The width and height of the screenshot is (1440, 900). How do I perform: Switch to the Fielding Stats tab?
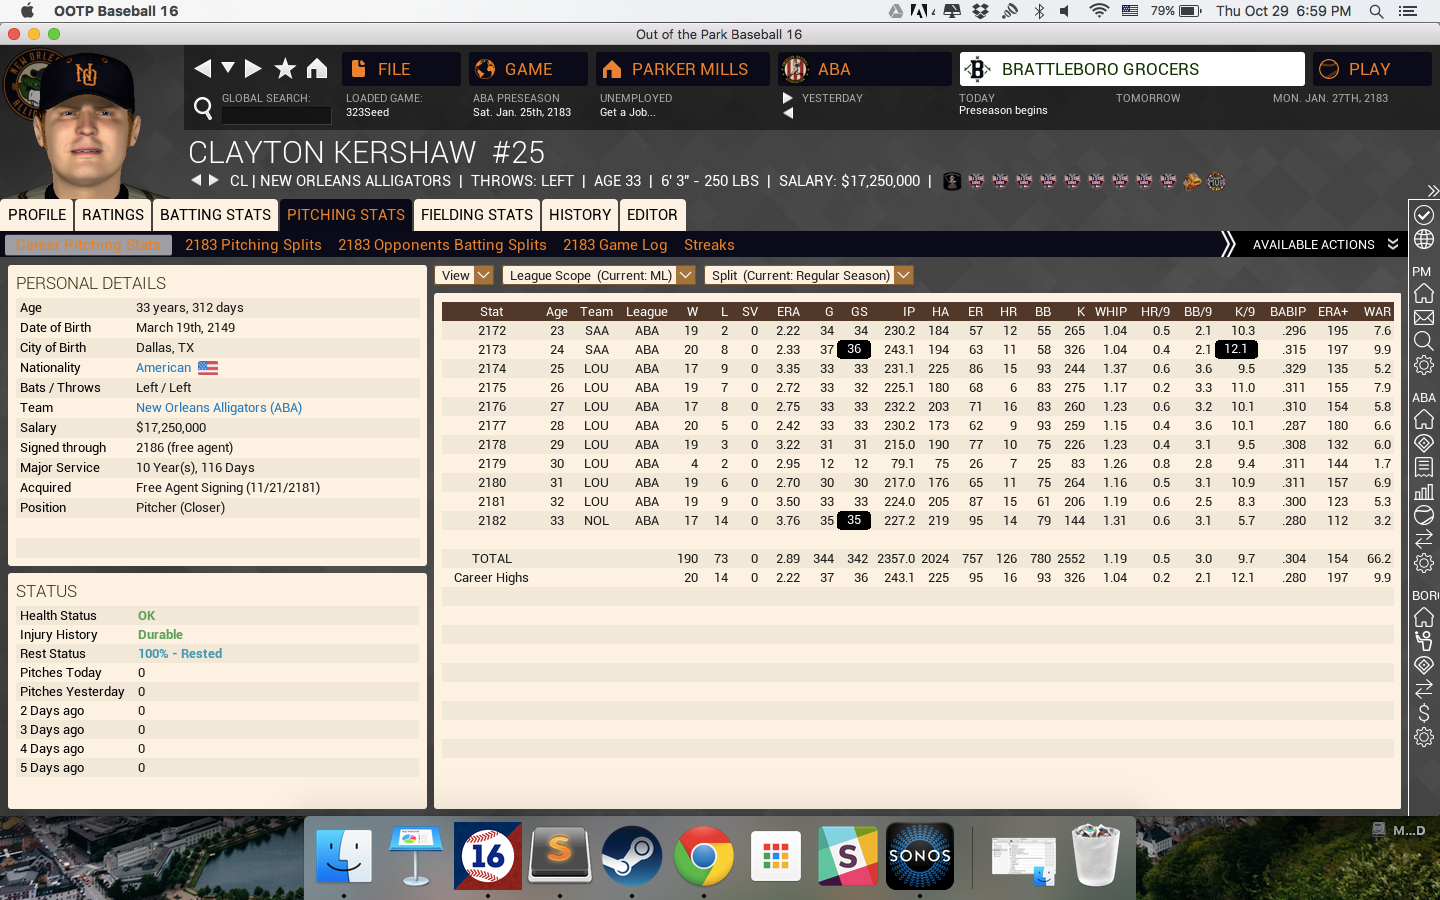click(476, 215)
